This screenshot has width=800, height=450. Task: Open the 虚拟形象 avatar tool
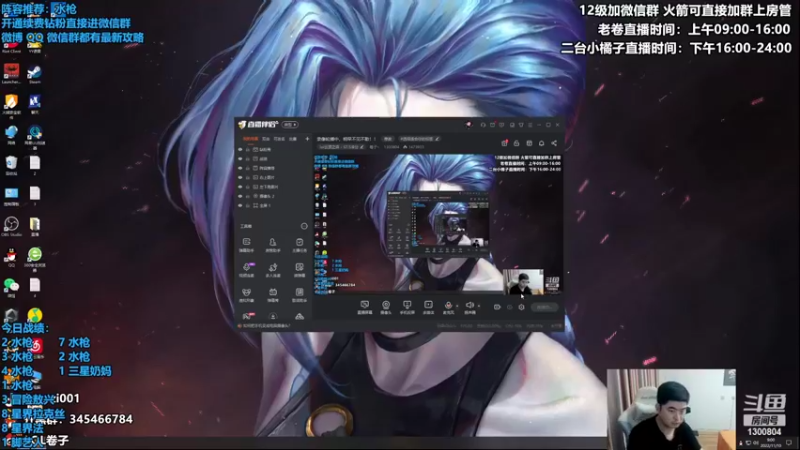click(x=246, y=295)
